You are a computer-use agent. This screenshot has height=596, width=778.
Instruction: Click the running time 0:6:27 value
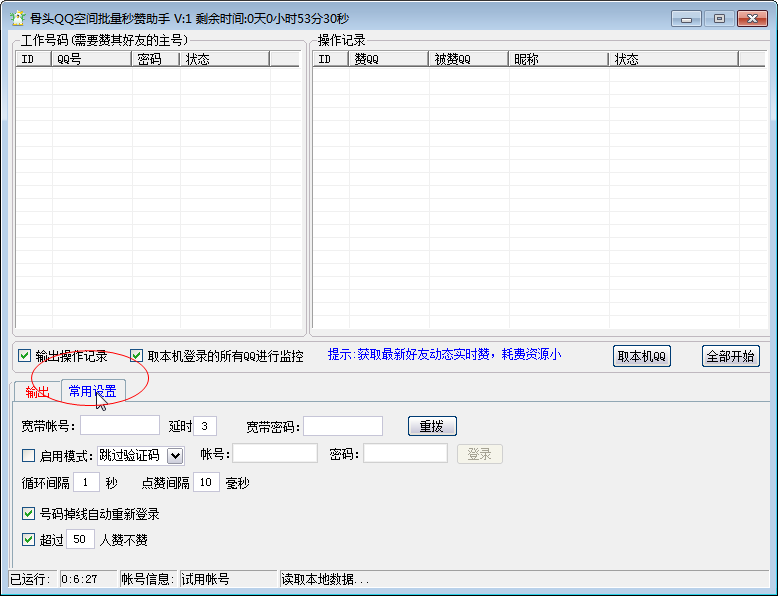coord(88,579)
